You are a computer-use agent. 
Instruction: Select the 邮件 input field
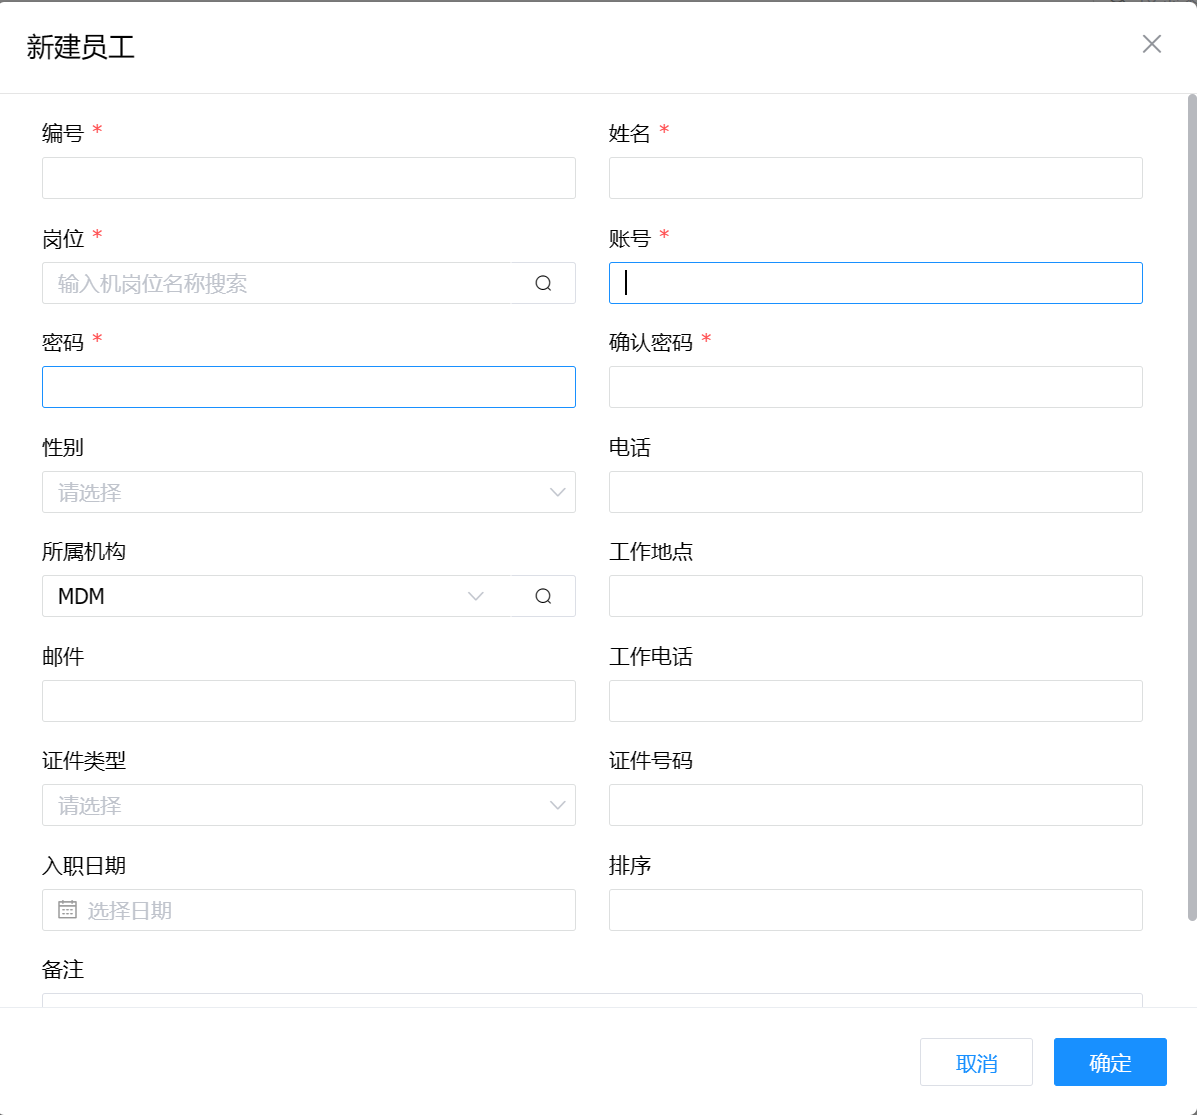308,701
